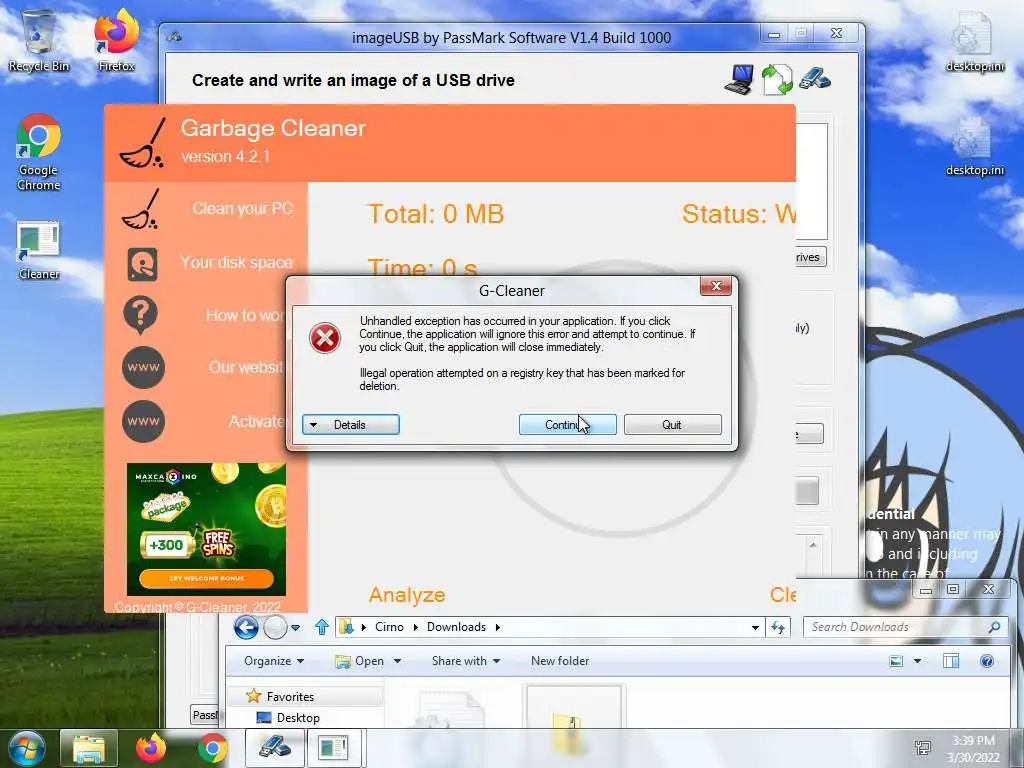Click the red error icon in dialog
This screenshot has height=768, width=1024.
coord(325,338)
